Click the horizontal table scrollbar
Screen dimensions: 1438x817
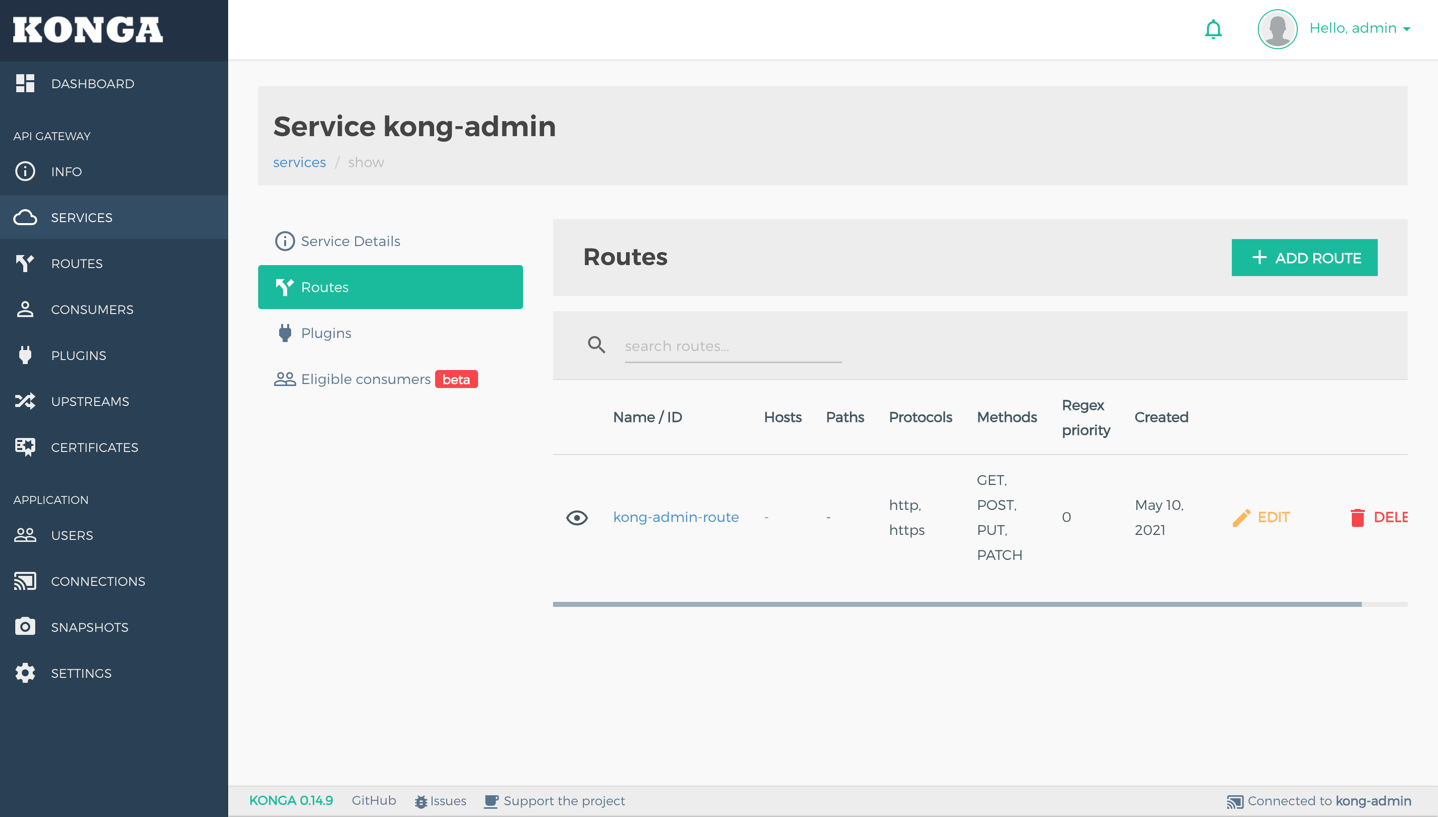(957, 604)
